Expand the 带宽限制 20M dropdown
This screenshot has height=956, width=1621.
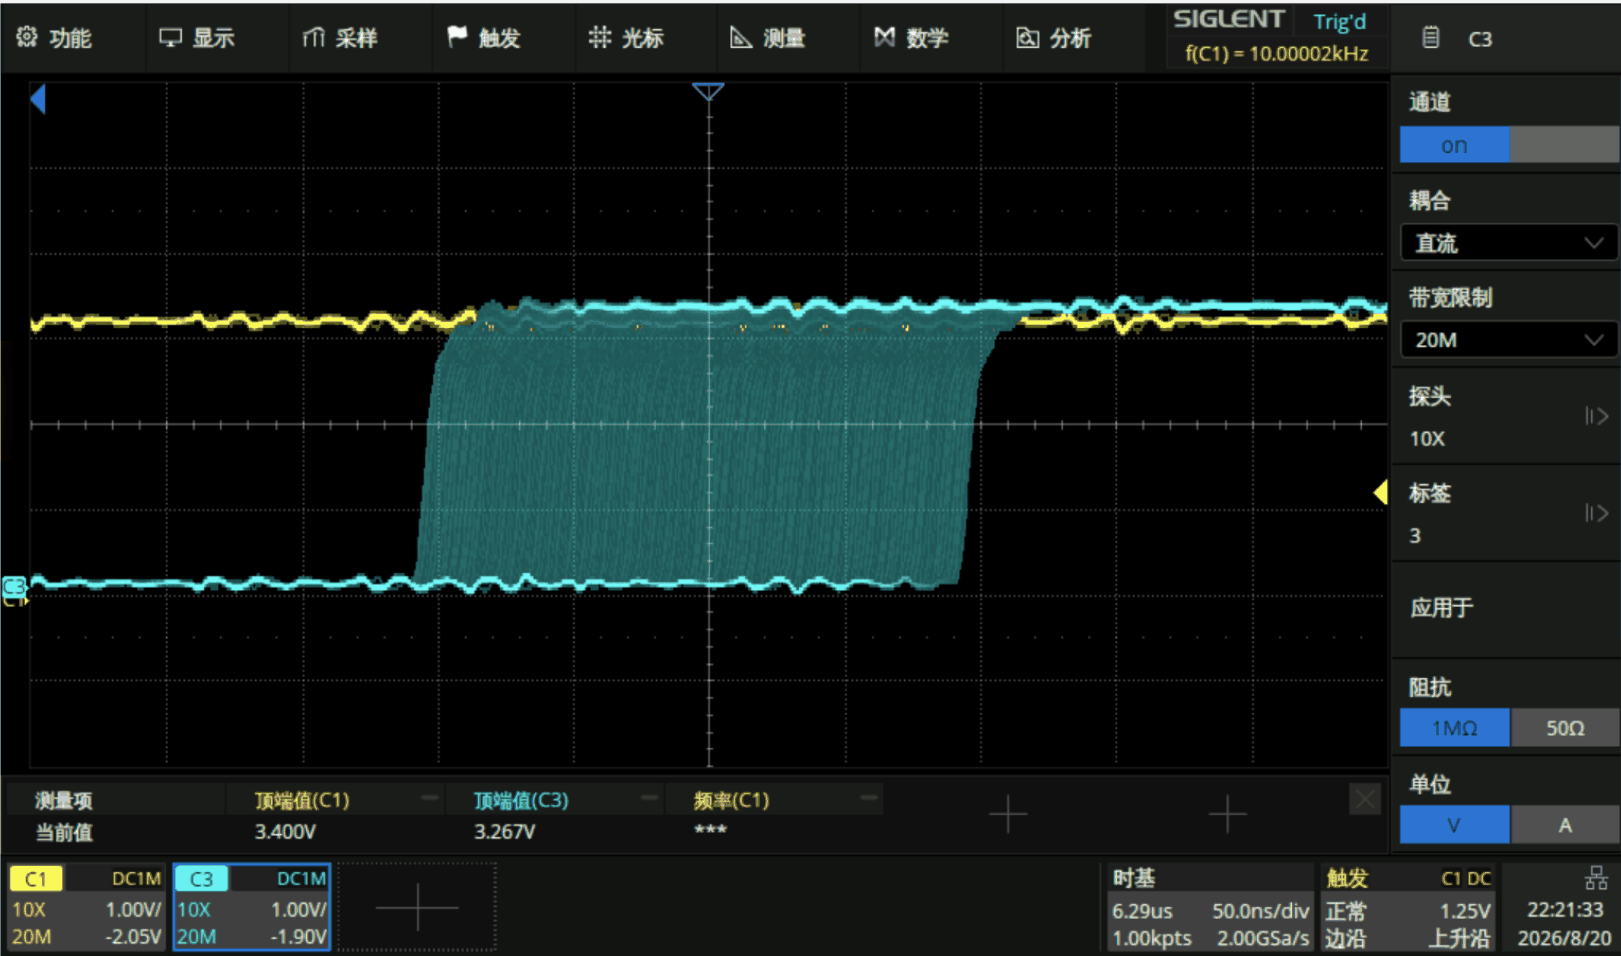tap(1509, 340)
